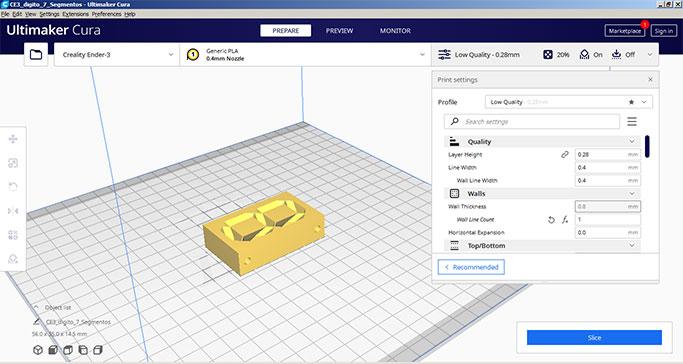Image resolution: width=683 pixels, height=364 pixels.
Task: Switch to right side view cube icon
Action: click(98, 350)
